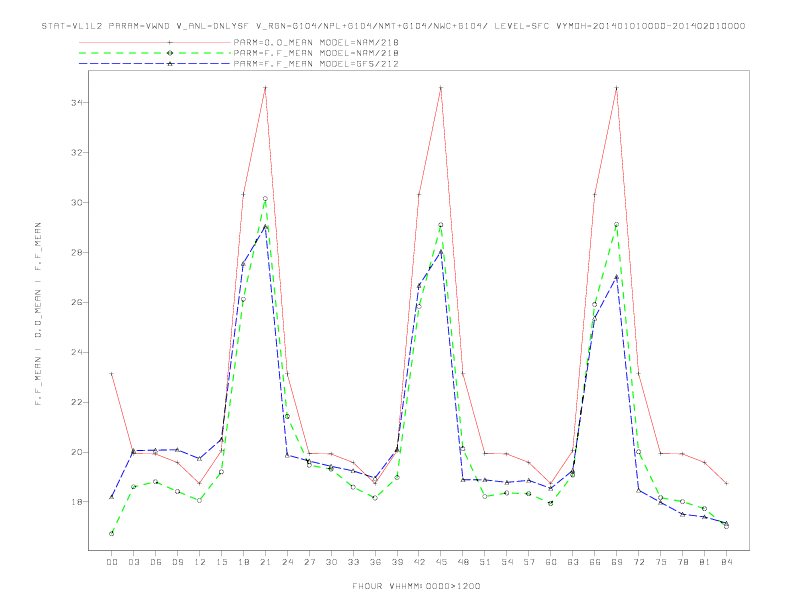Select legend entry PARM=O.O_MEAN MODEL=NAM/218
This screenshot has width=792, height=612.
316,42
